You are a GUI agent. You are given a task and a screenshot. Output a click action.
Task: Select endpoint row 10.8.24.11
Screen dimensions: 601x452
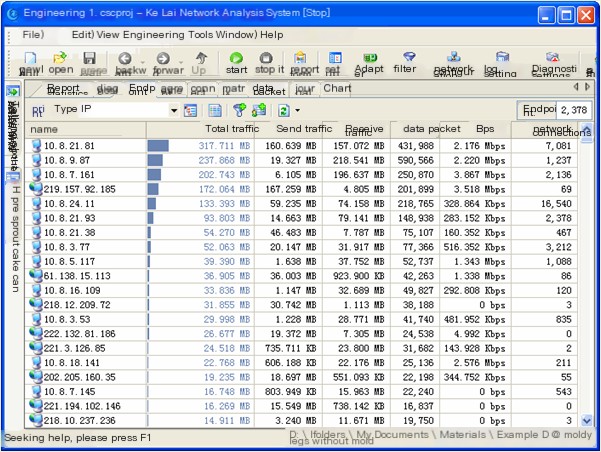(x=302, y=204)
